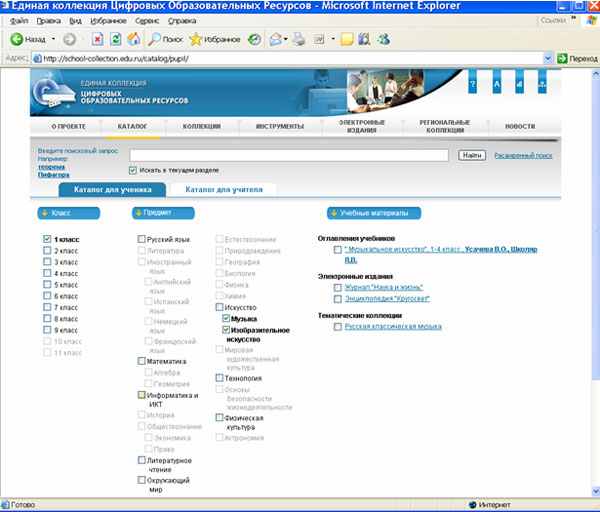
Task: Collapse the Предмет section header
Action: [163, 213]
